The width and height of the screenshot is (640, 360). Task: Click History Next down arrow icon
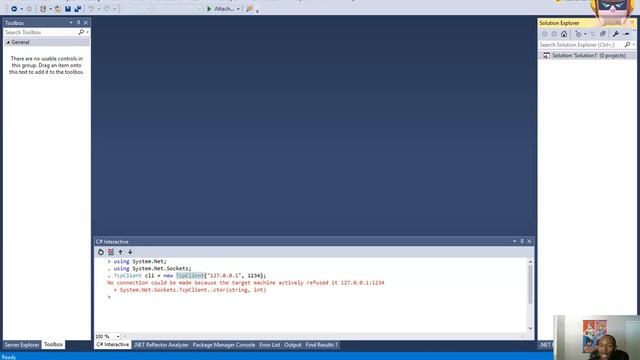tap(130, 252)
